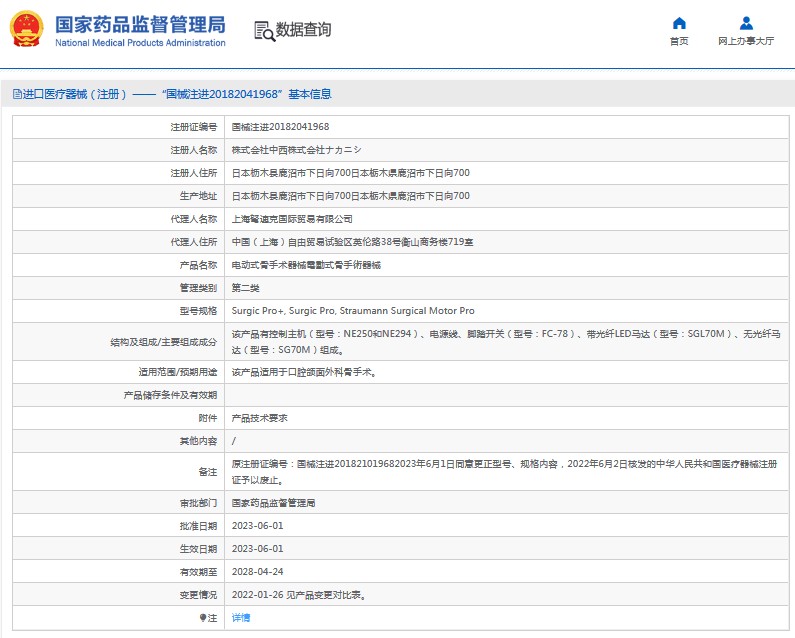Click the 备注 label cell
The image size is (795, 638).
point(119,472)
